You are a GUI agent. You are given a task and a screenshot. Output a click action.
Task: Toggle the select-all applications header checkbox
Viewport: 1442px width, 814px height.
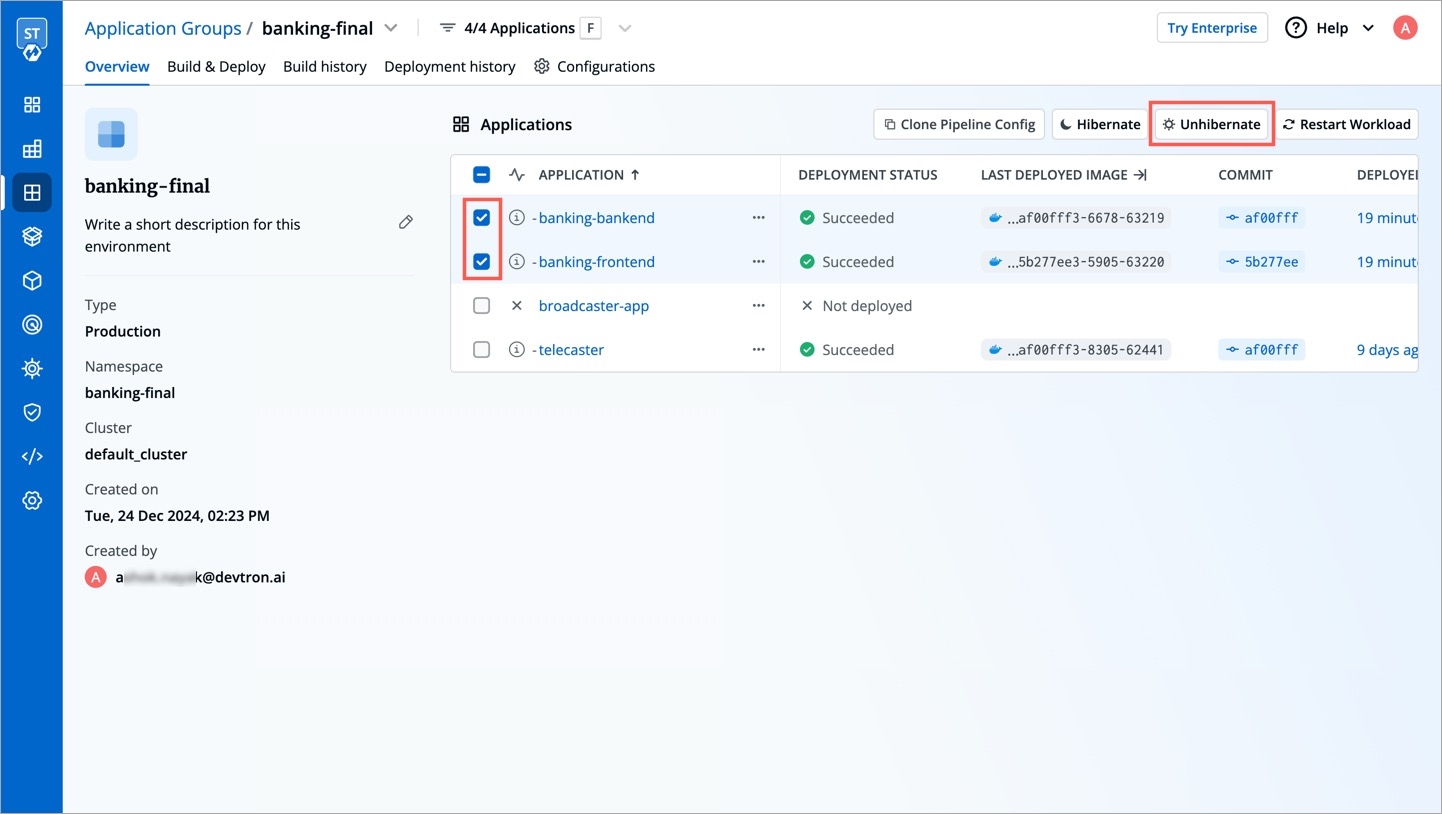point(481,175)
